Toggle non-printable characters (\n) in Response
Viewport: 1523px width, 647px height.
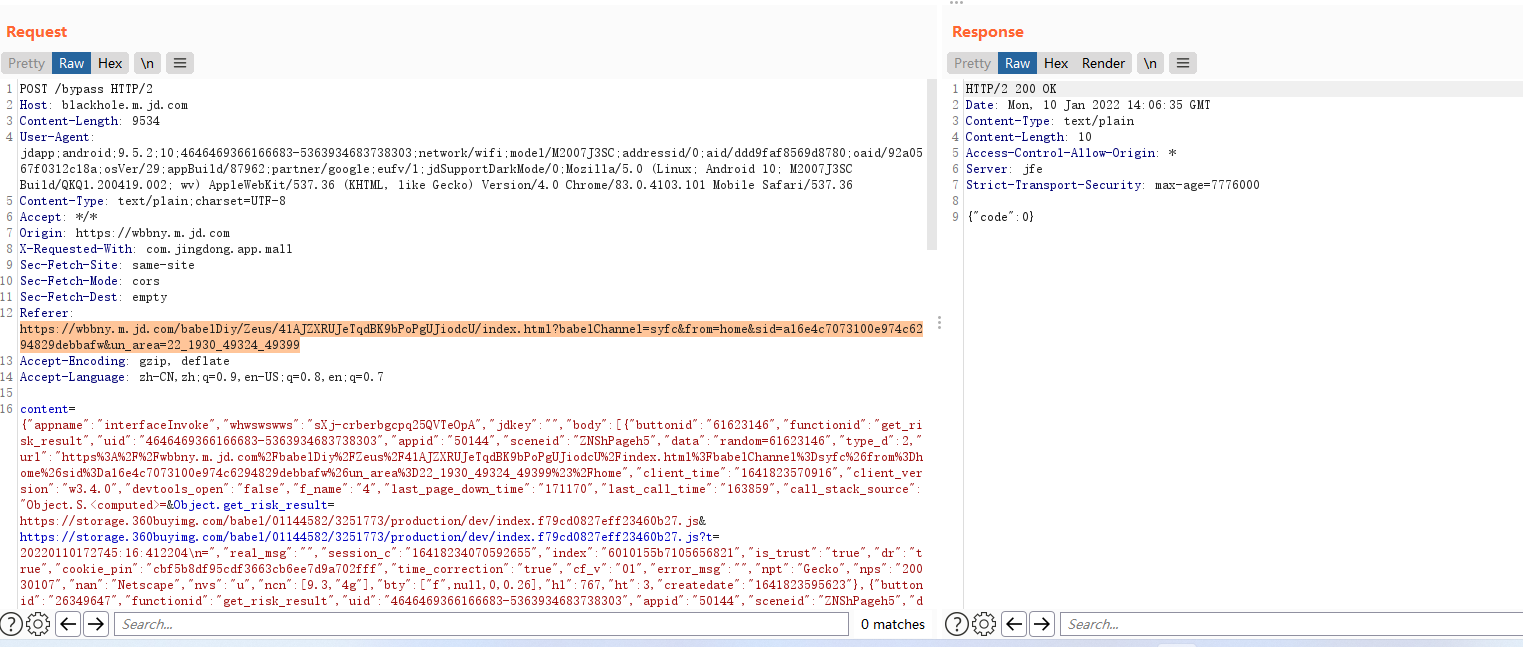point(1150,63)
